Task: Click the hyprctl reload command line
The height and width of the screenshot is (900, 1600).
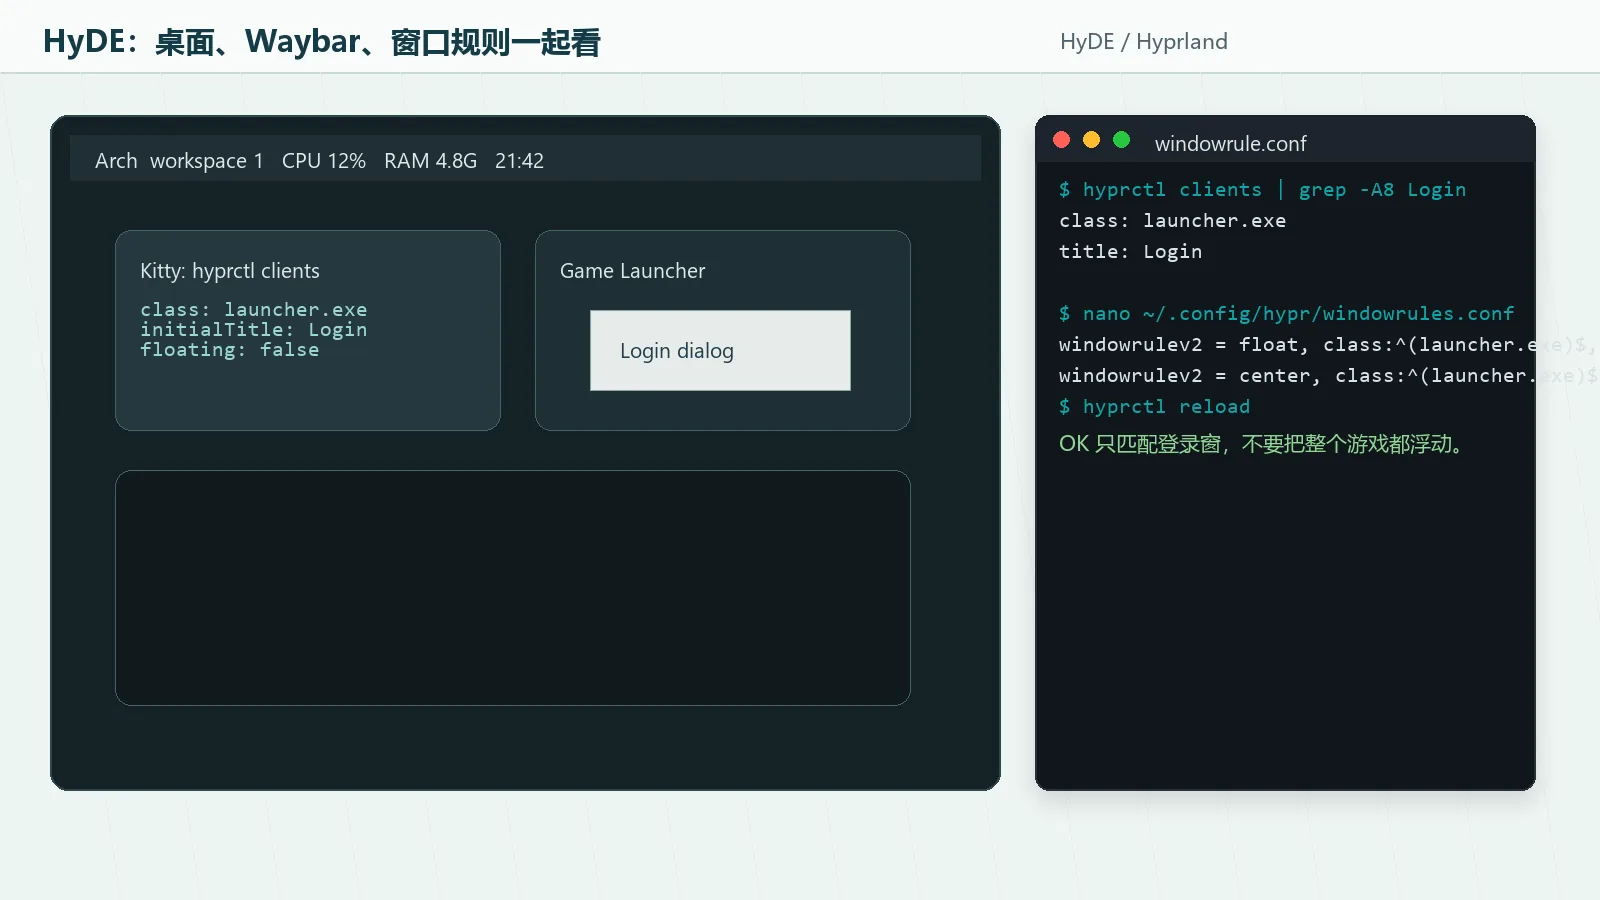Action: 1154,407
